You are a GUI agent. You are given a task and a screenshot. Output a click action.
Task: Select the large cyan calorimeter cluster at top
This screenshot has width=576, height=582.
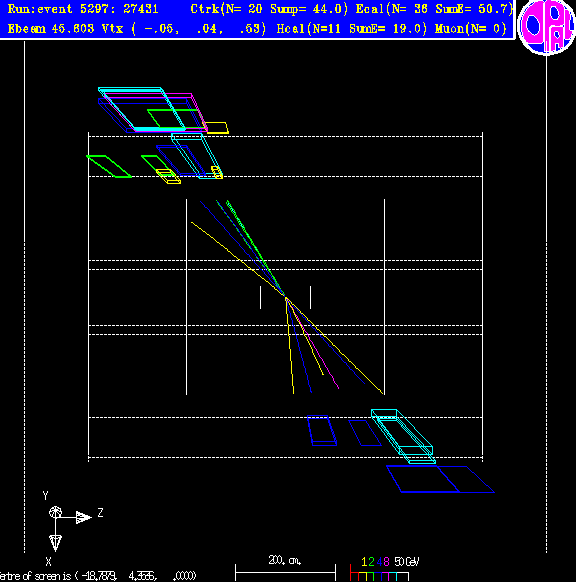[141, 109]
